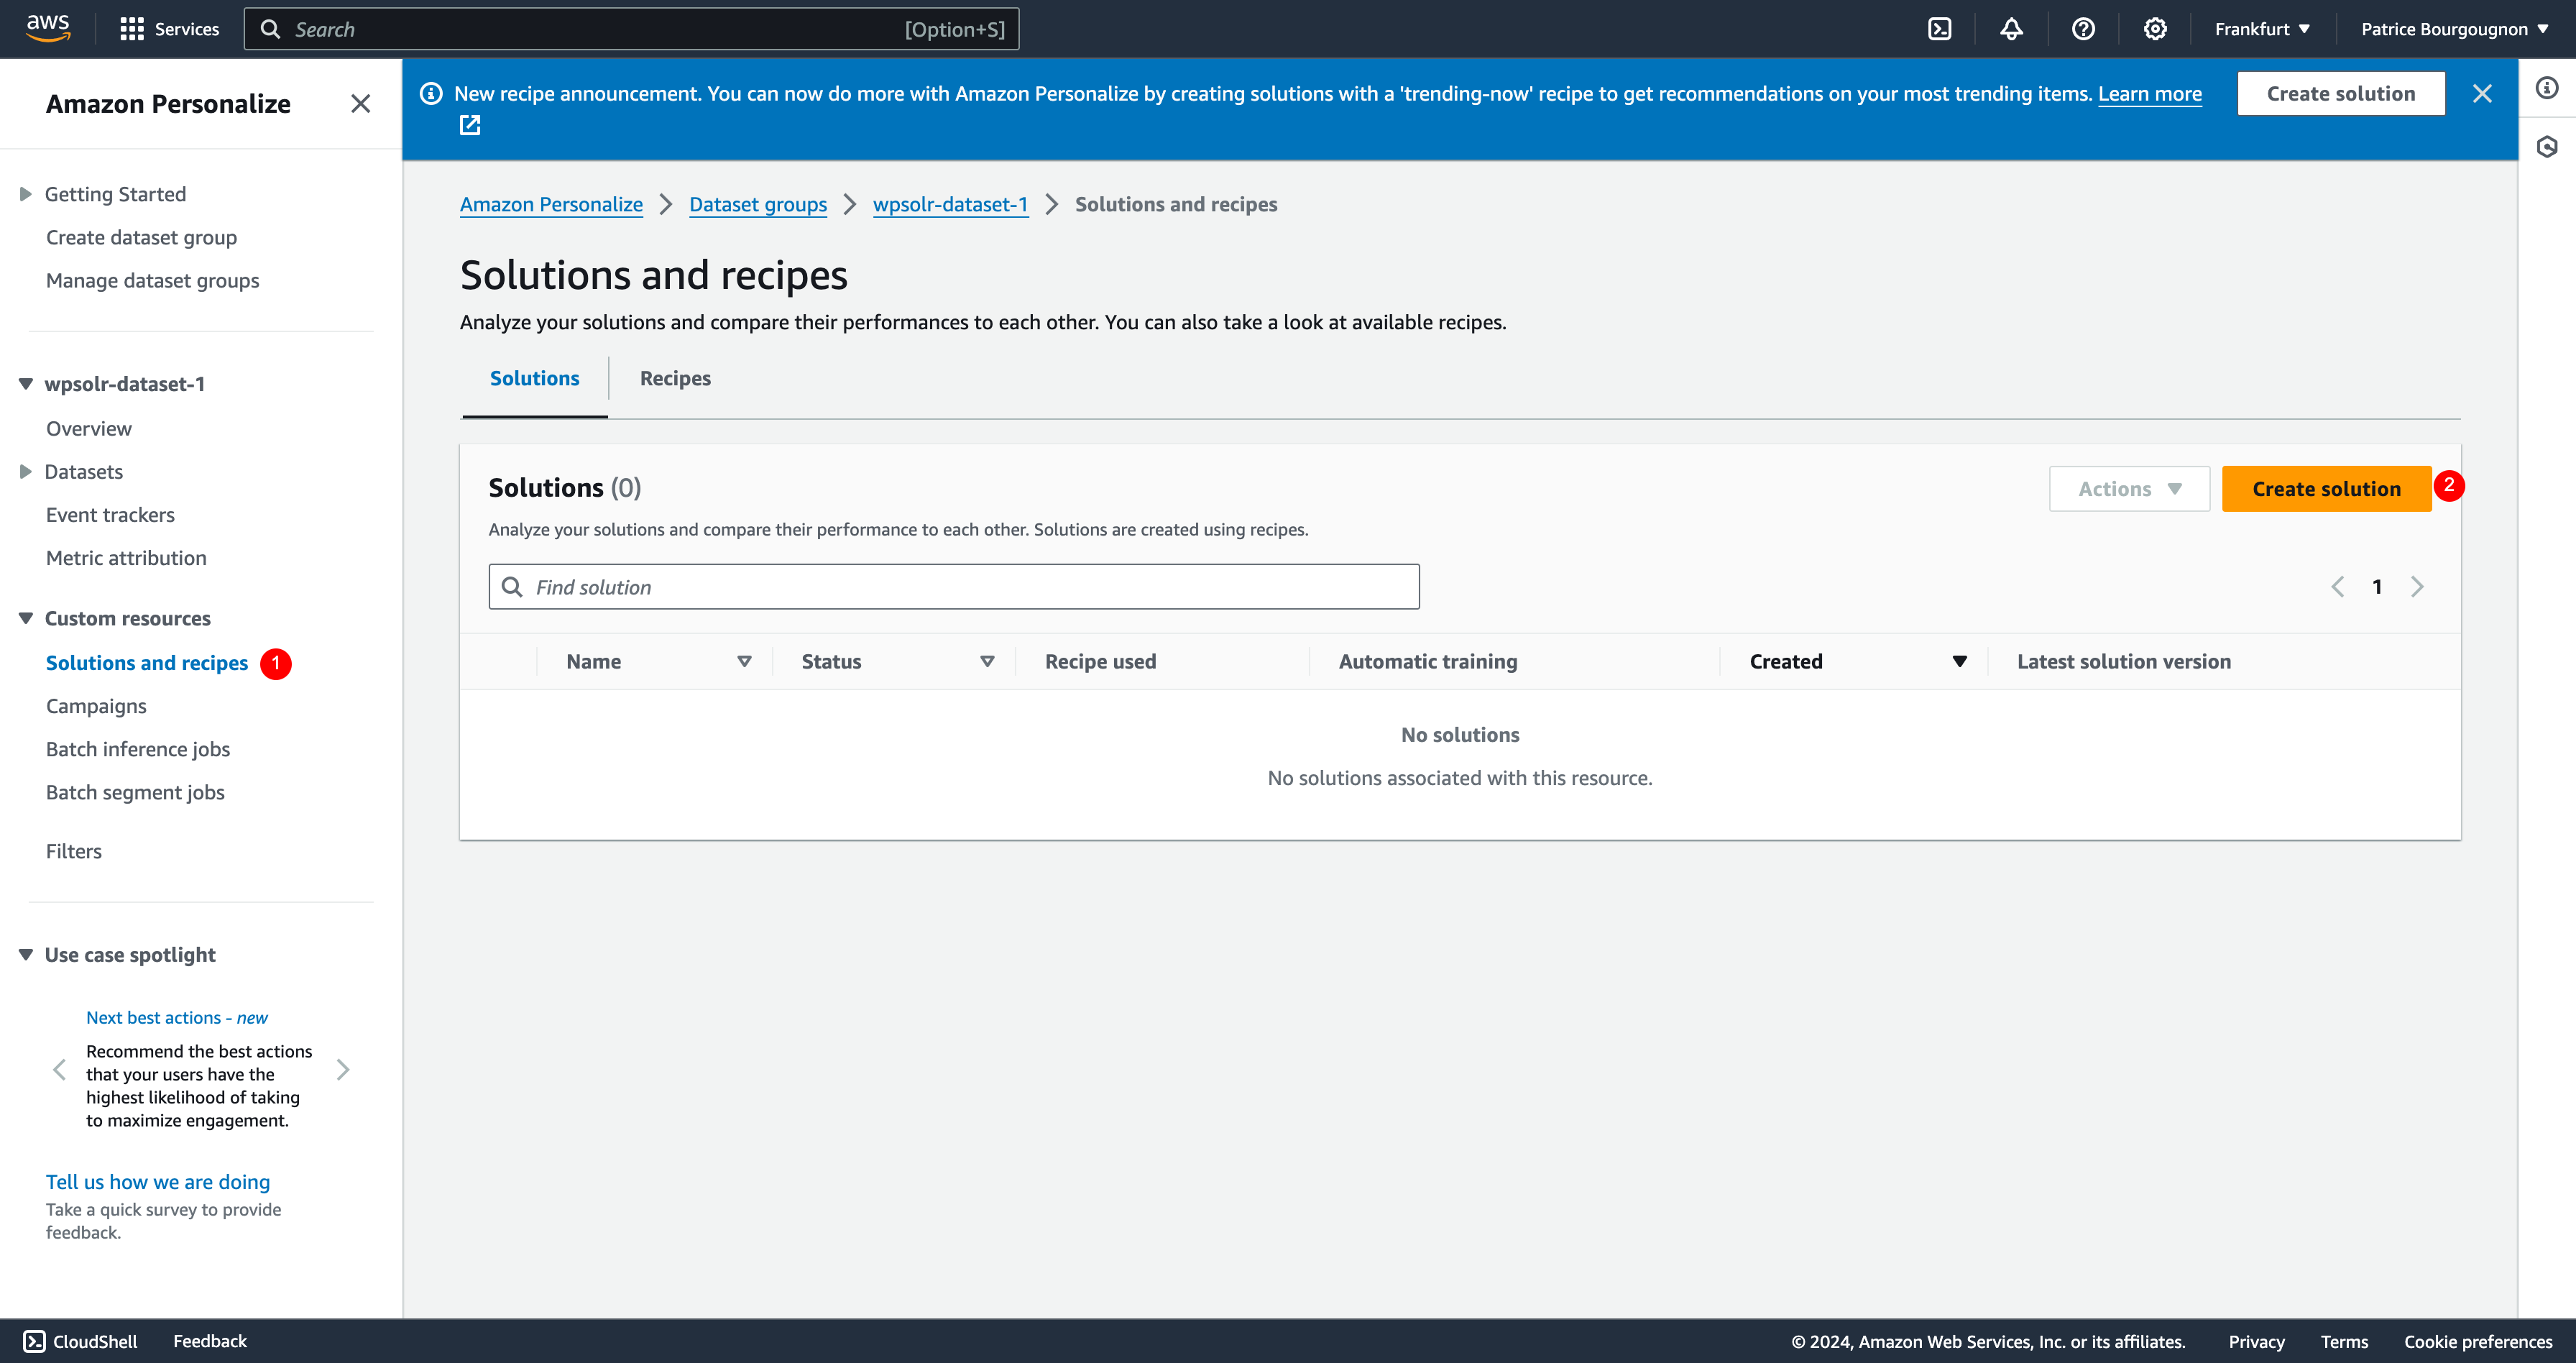Image resolution: width=2576 pixels, height=1363 pixels.
Task: Click page number 1 in pagination
Action: (x=2377, y=587)
